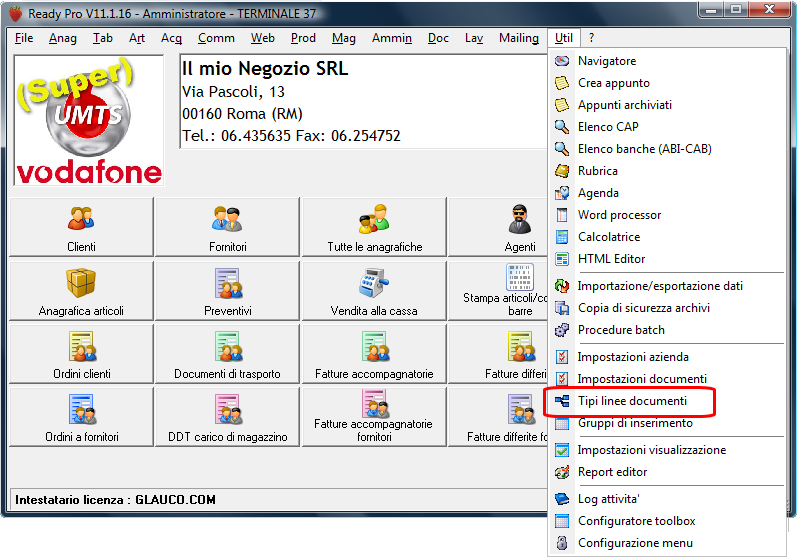The image size is (797, 557).
Task: Click the Elenco CAP magnifier icon
Action: click(x=562, y=127)
